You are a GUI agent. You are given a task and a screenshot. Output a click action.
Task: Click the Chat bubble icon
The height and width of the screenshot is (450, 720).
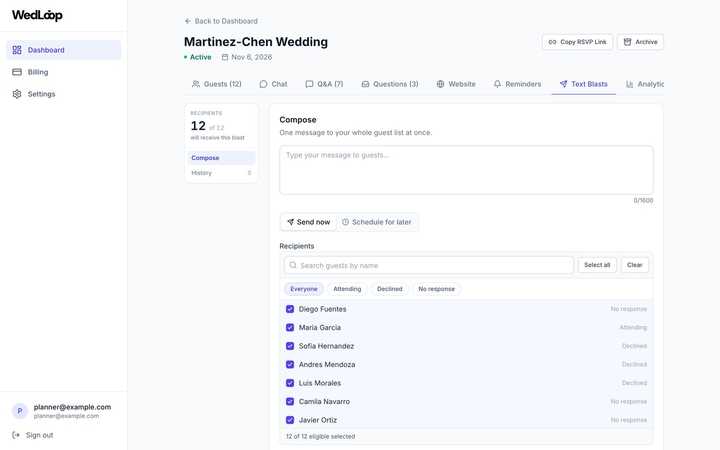263,84
